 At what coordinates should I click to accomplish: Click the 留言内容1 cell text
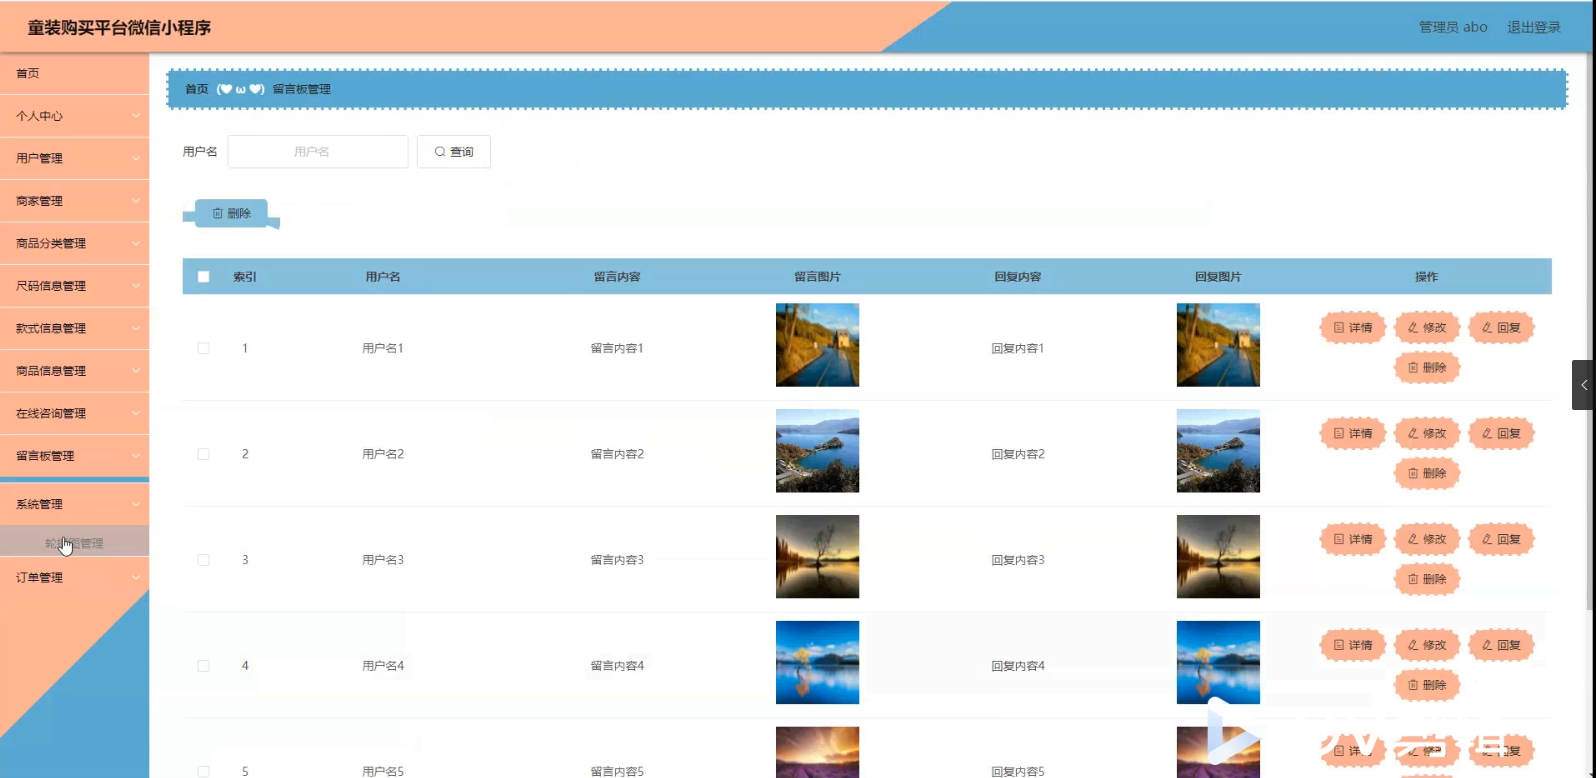617,348
